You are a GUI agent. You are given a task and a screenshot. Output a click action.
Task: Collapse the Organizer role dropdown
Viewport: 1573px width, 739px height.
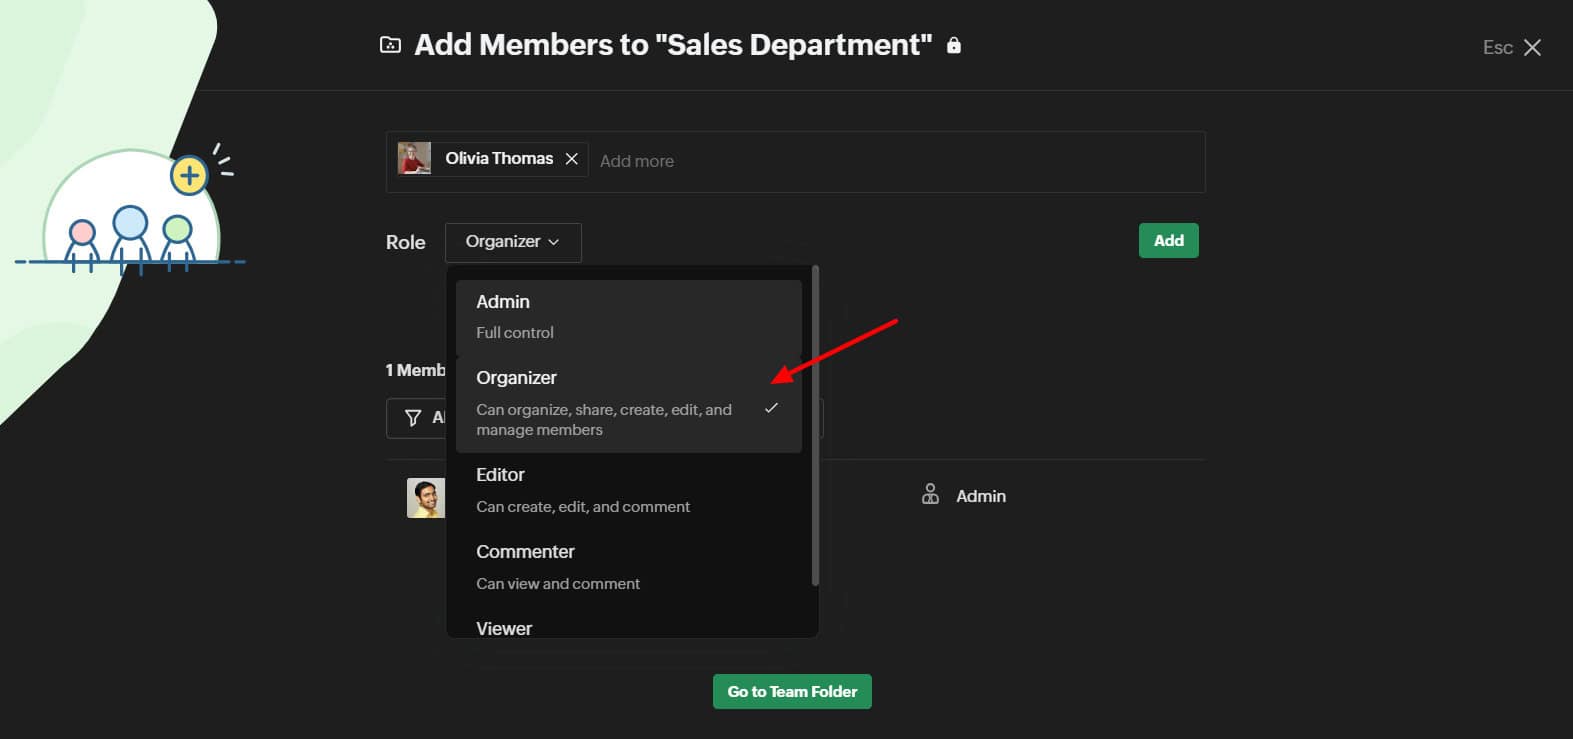(x=512, y=242)
